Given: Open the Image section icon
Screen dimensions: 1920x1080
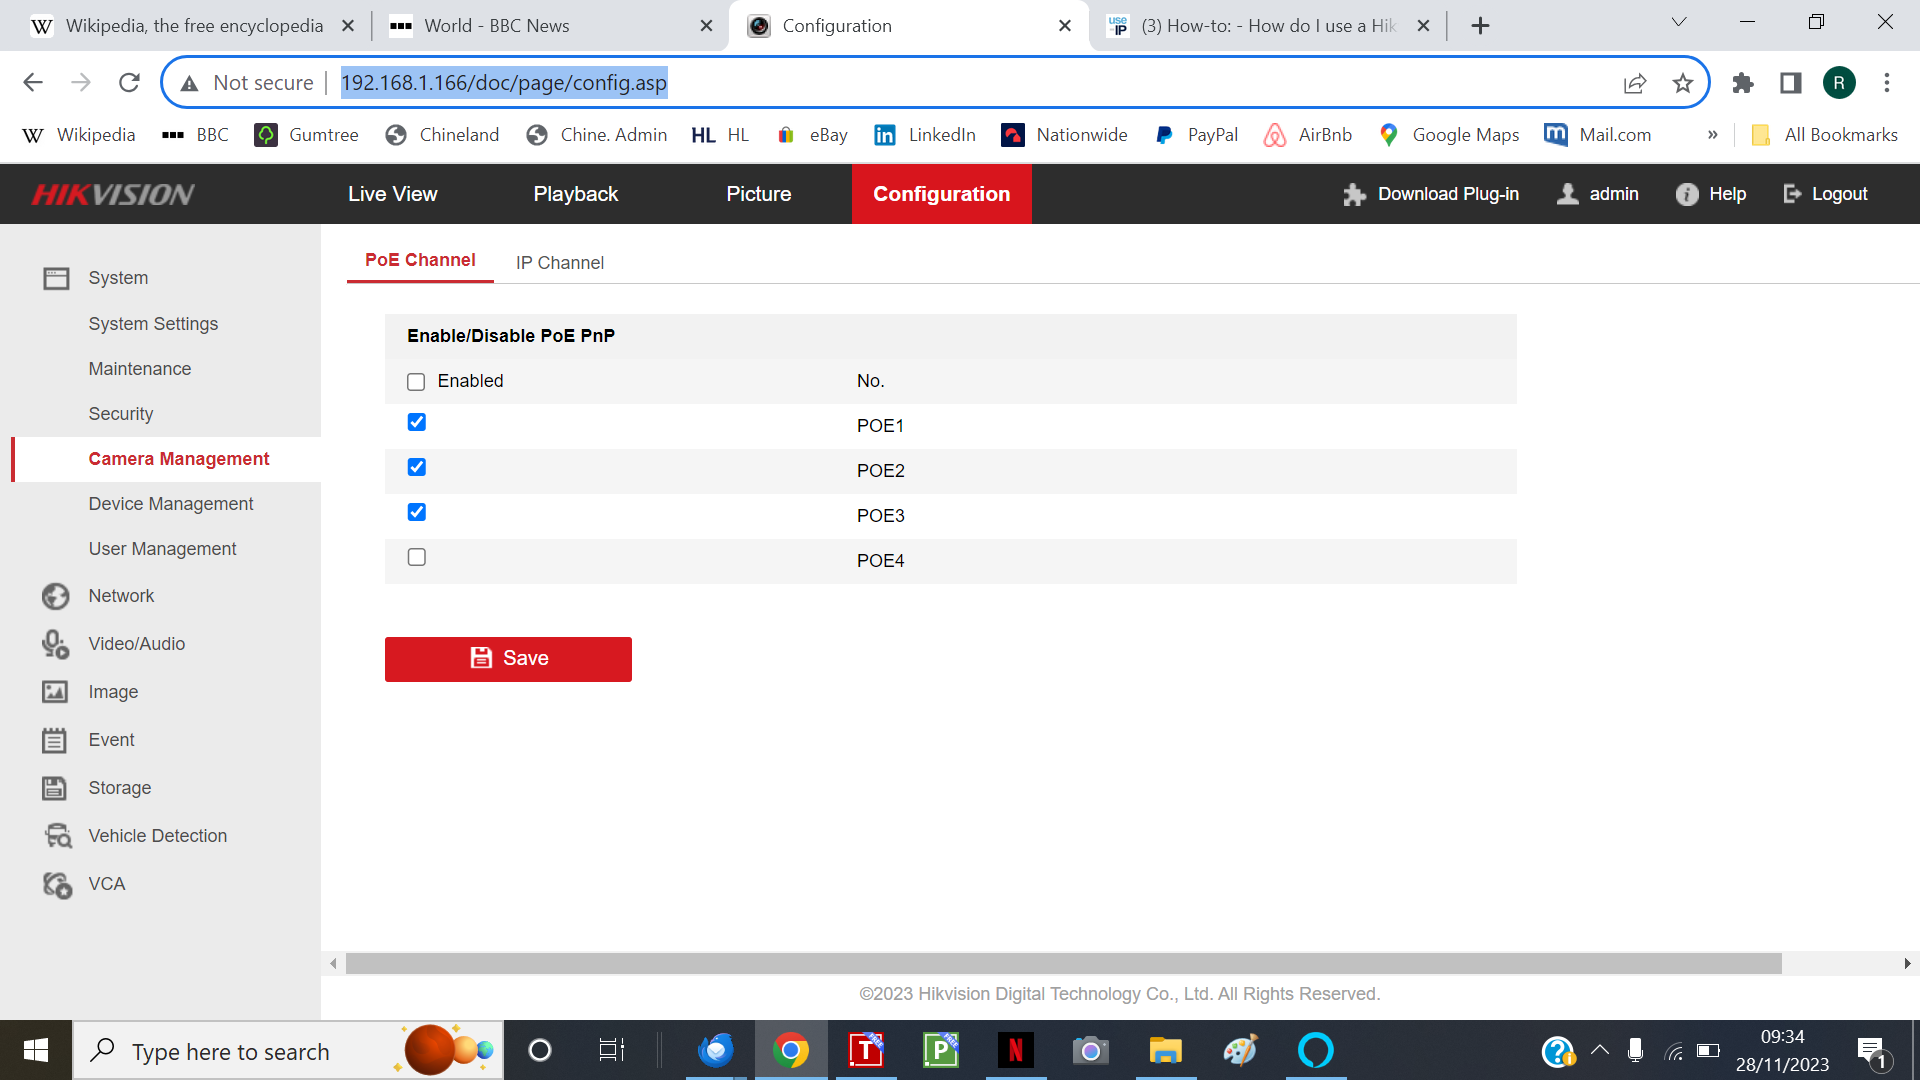Looking at the screenshot, I should (55, 692).
